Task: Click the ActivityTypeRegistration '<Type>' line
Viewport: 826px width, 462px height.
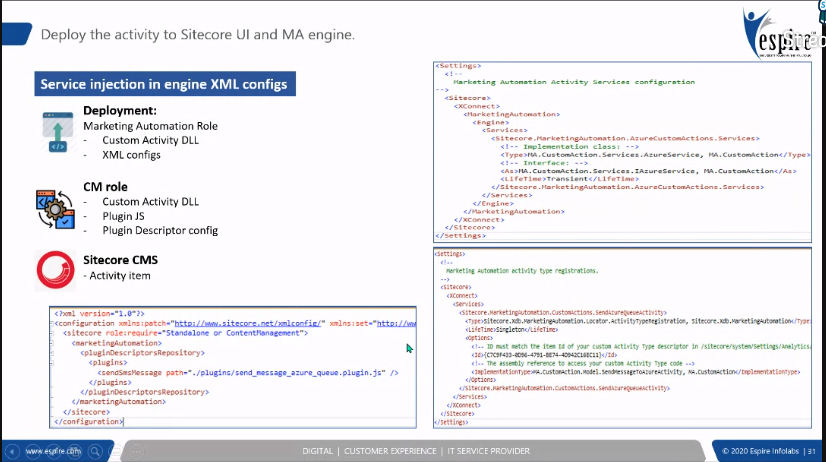Action: pyautogui.click(x=637, y=321)
